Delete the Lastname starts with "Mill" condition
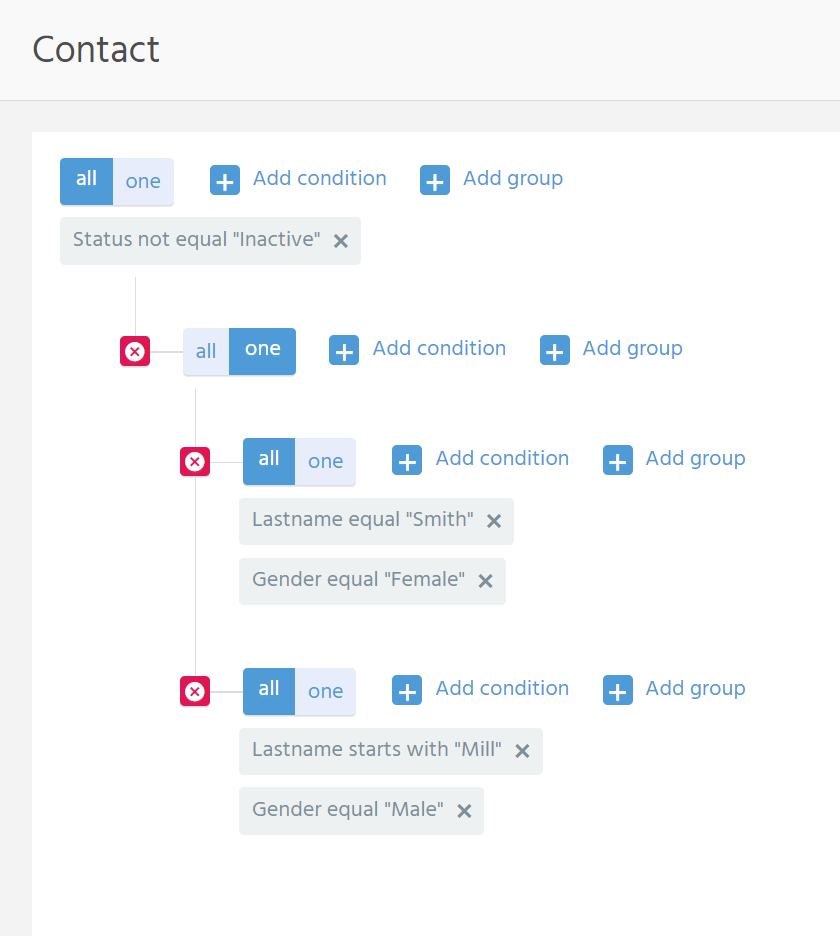The image size is (840, 936). (x=522, y=751)
